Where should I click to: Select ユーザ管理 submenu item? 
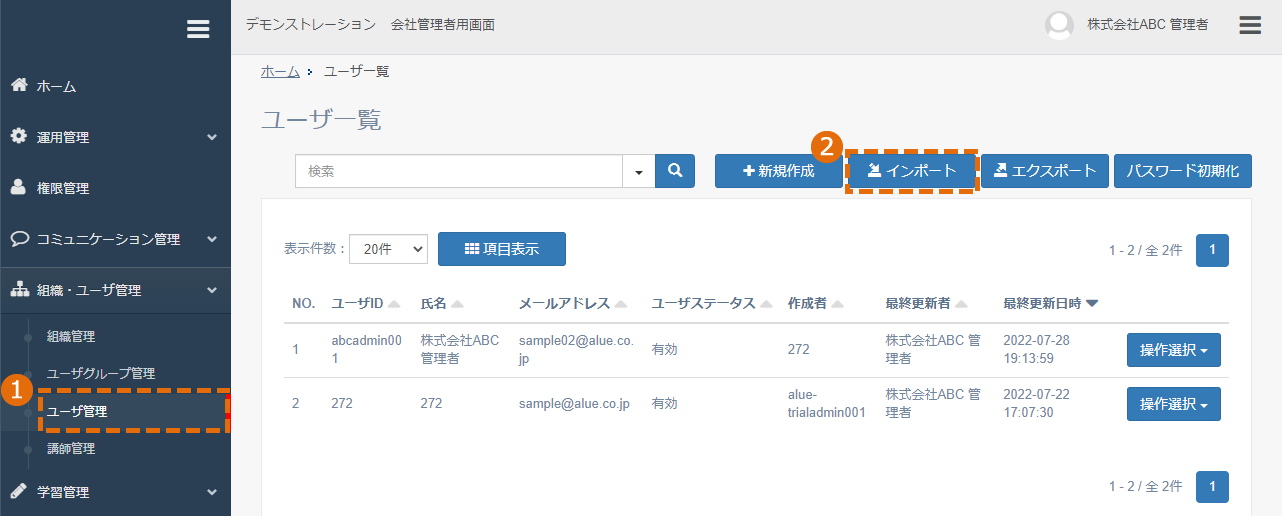coord(77,411)
